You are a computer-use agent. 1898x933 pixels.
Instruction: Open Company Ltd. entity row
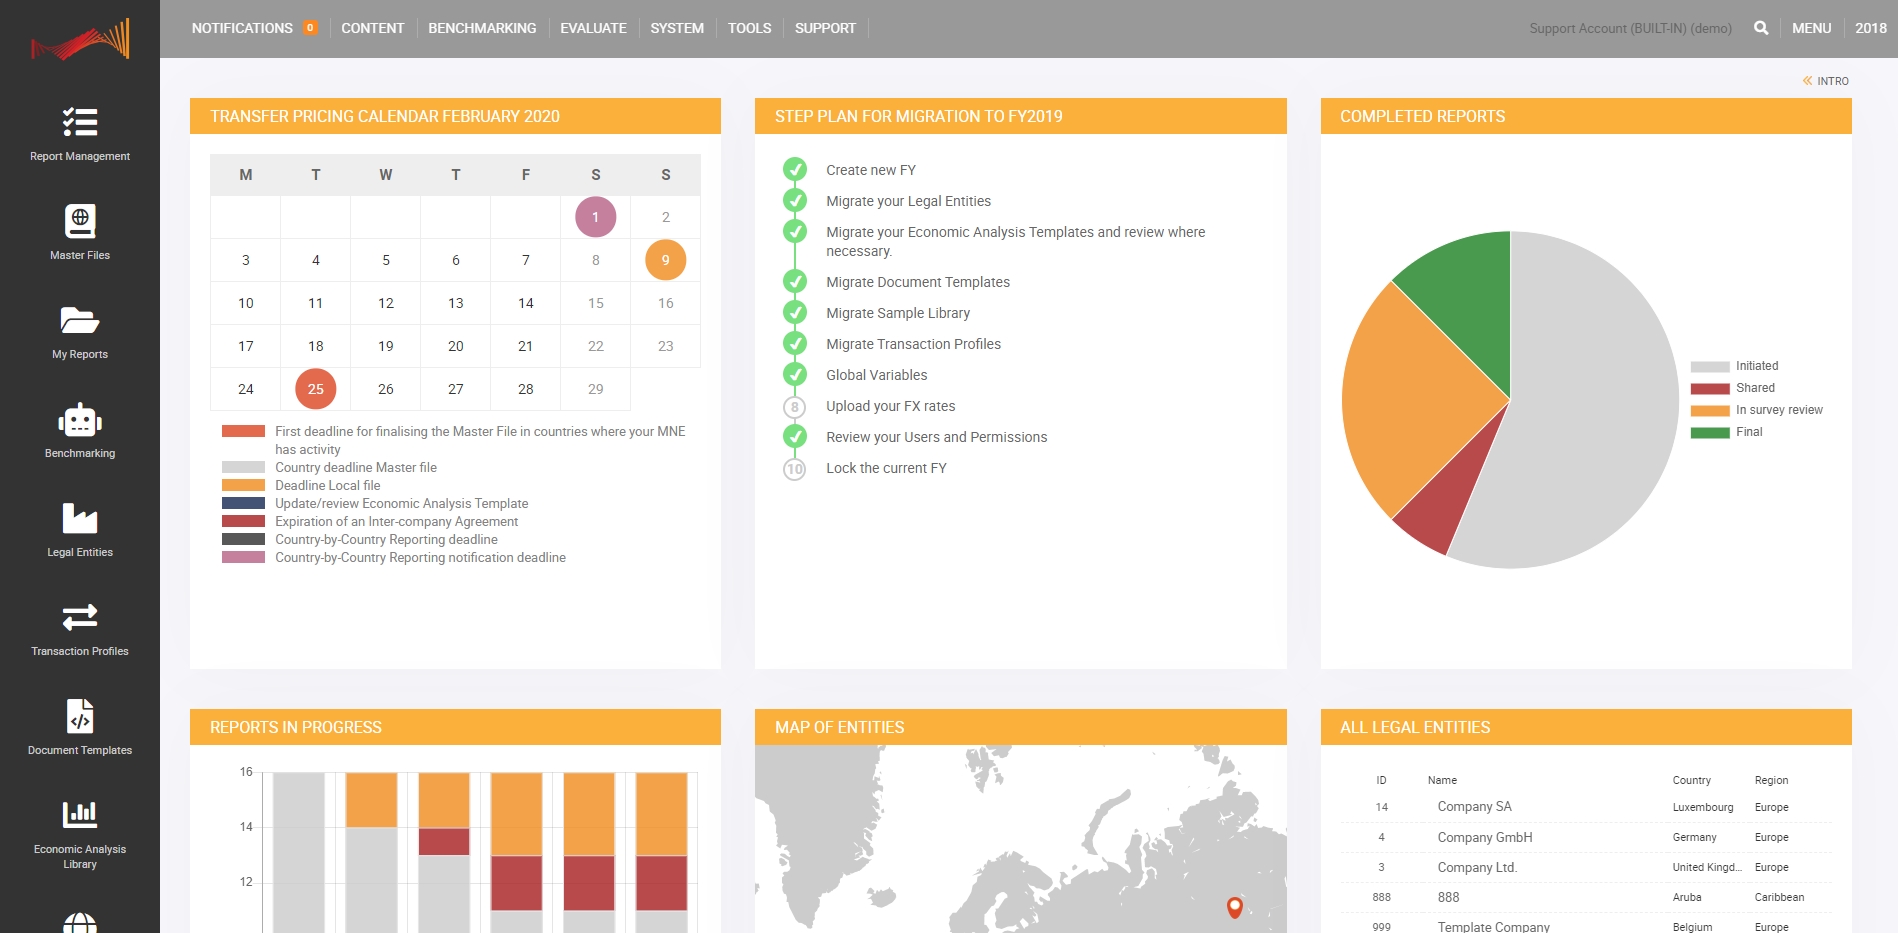pos(1586,867)
